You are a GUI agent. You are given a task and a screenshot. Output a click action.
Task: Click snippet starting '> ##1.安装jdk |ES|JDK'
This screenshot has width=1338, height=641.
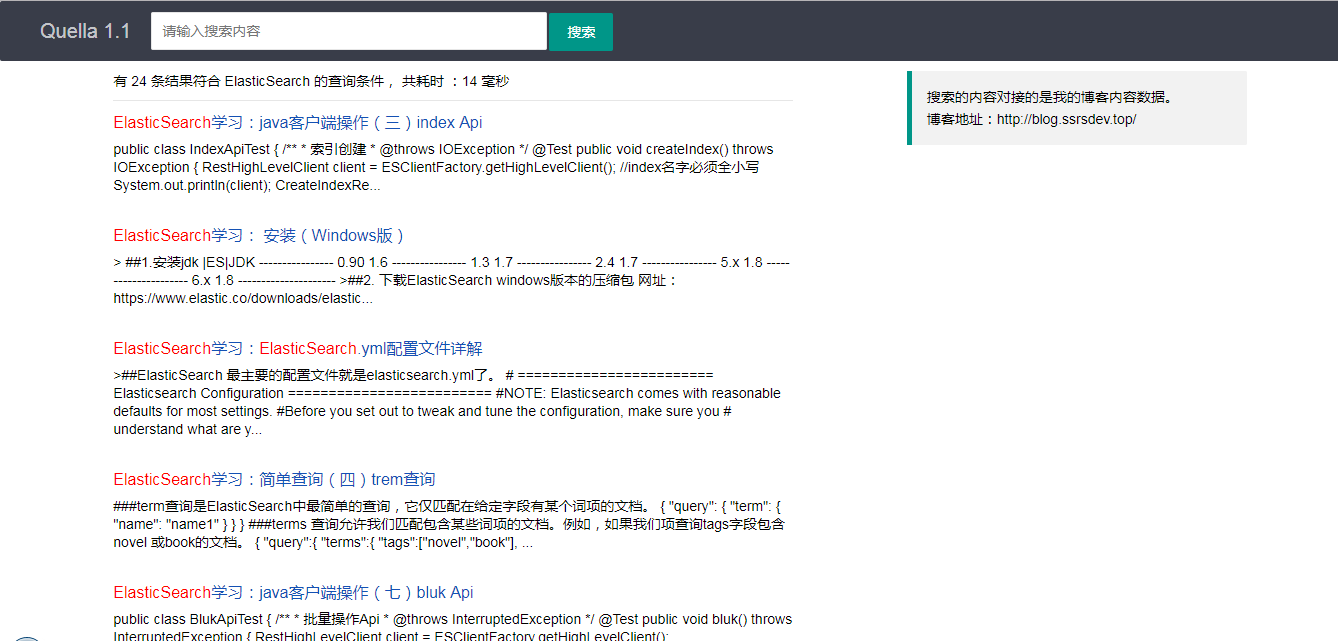(x=452, y=280)
